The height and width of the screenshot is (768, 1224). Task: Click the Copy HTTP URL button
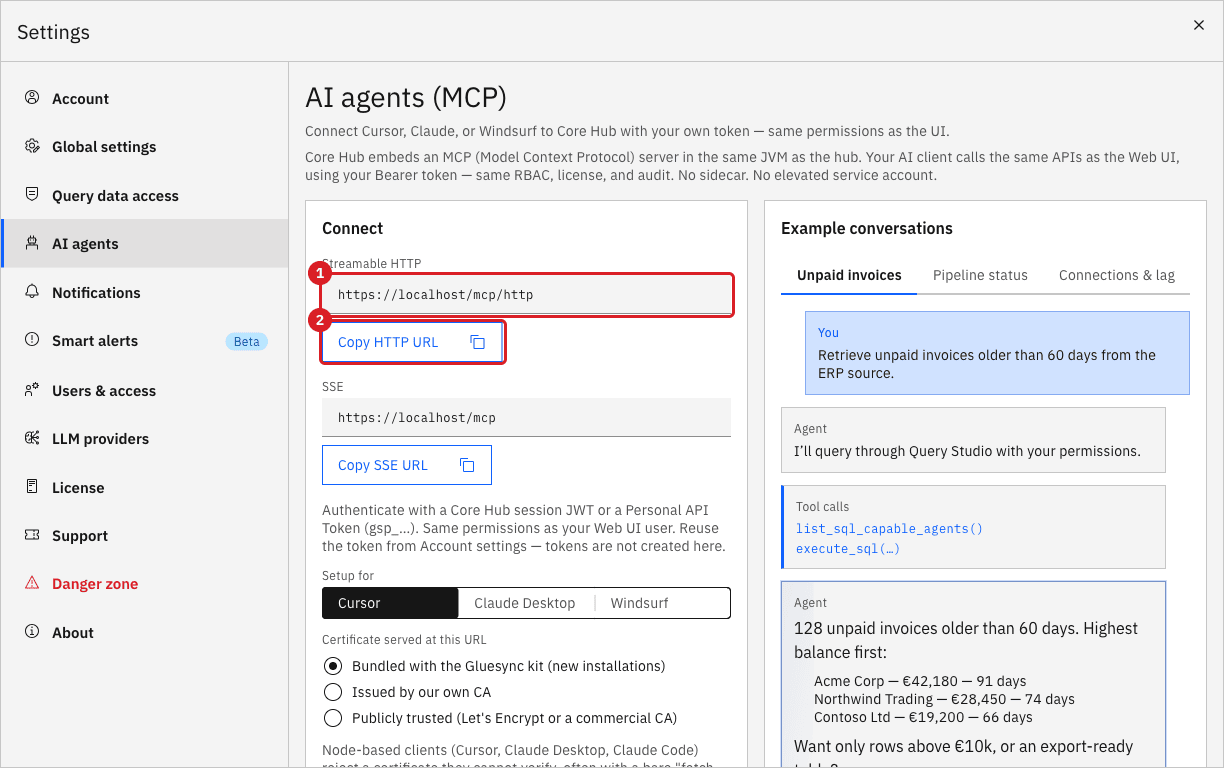[x=412, y=342]
